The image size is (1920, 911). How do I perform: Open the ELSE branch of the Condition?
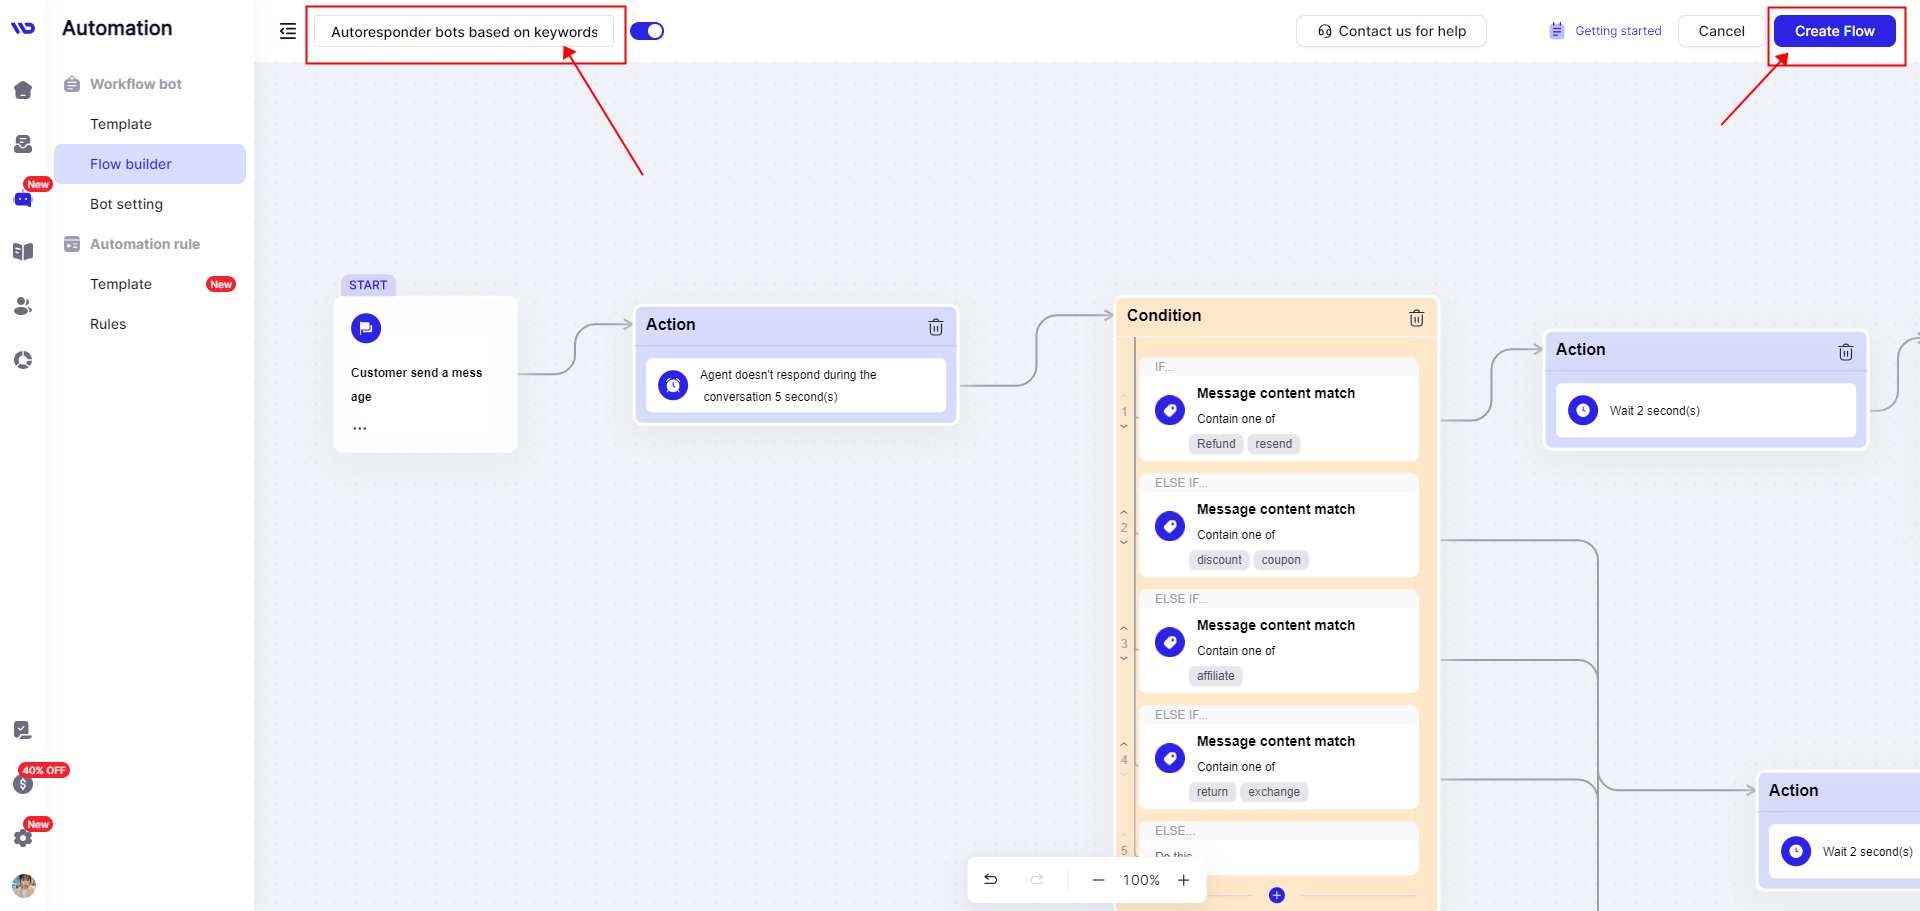(1279, 848)
